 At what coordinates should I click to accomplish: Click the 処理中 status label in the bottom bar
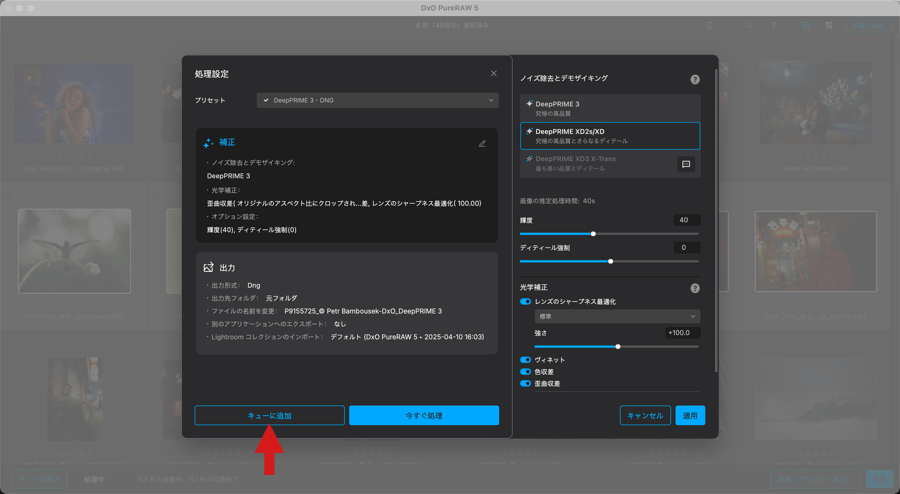(94, 479)
